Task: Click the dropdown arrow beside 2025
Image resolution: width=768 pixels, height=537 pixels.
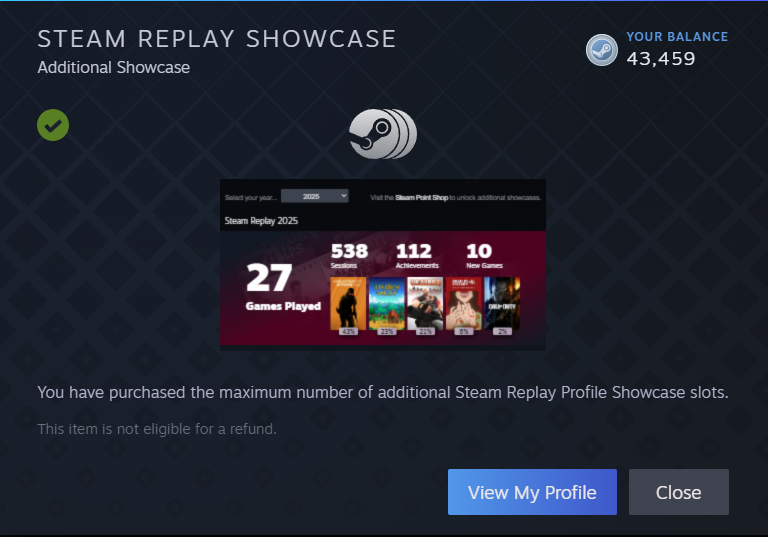Action: (344, 195)
